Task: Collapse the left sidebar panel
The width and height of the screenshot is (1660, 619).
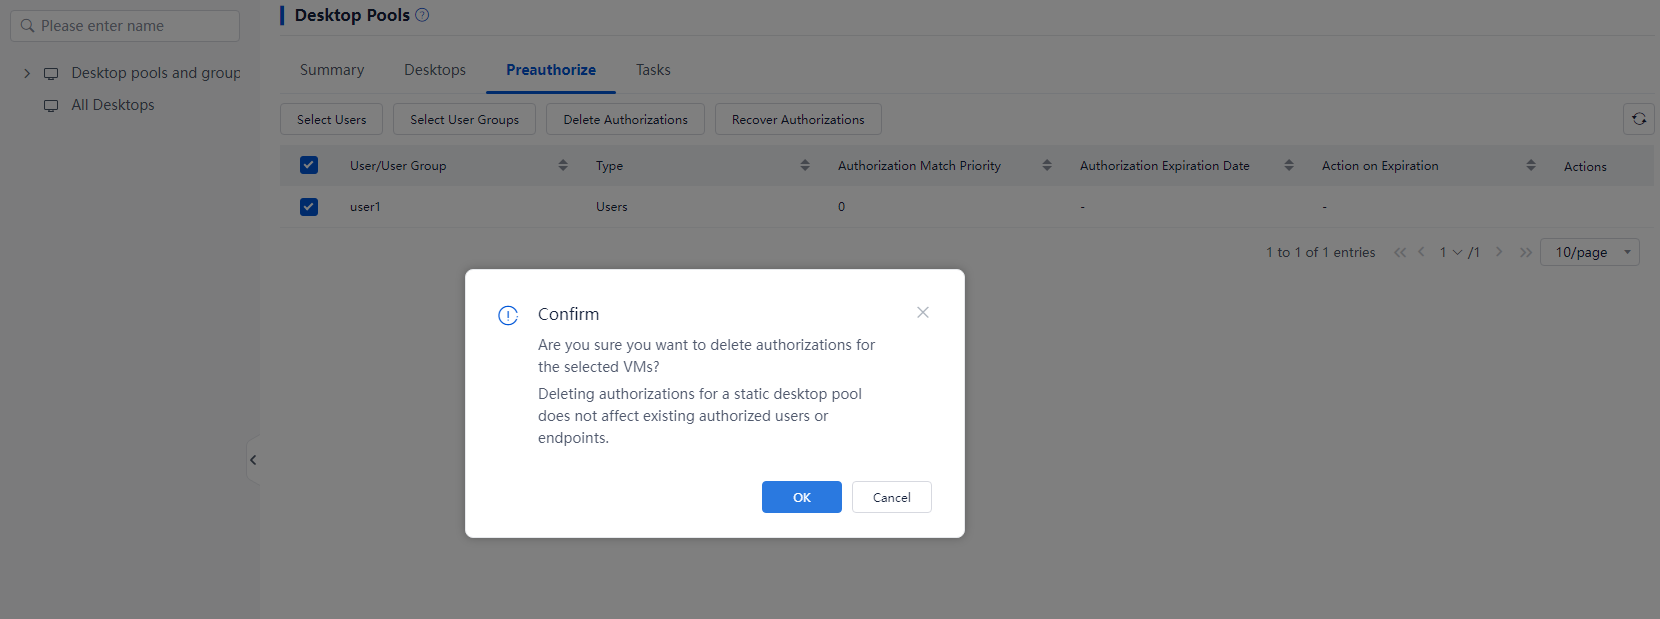Action: pos(253,460)
